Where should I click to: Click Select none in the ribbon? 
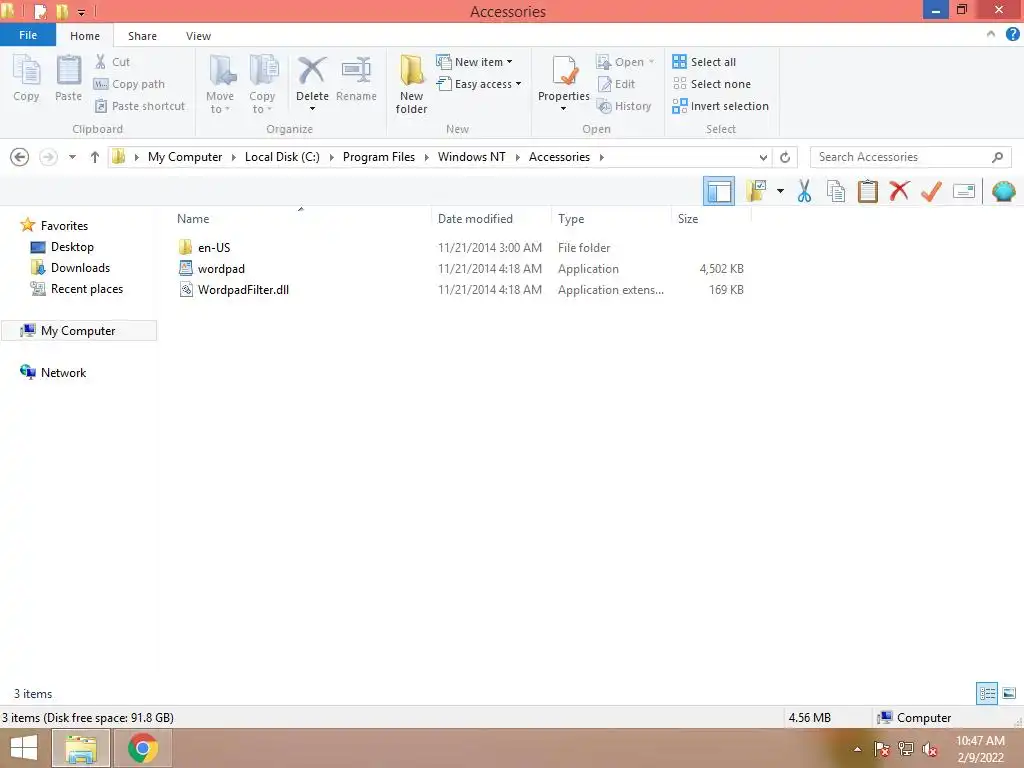point(712,84)
